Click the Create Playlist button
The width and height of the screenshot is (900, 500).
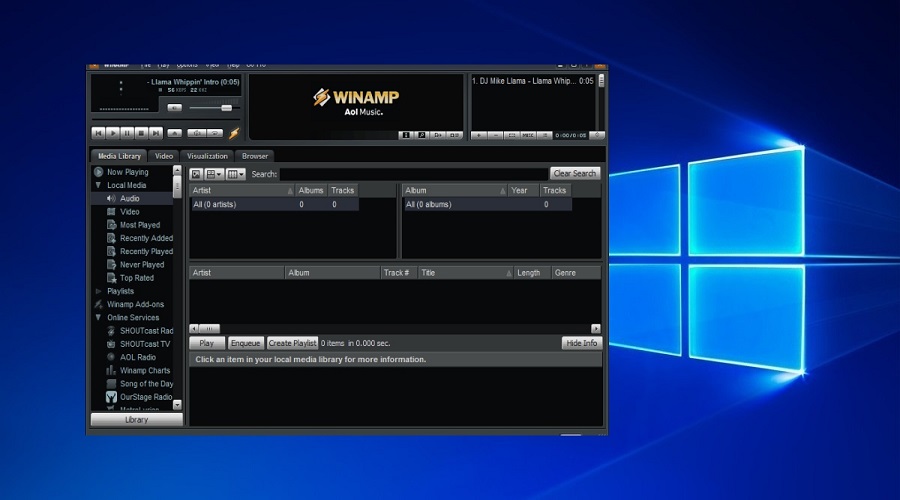click(x=292, y=343)
